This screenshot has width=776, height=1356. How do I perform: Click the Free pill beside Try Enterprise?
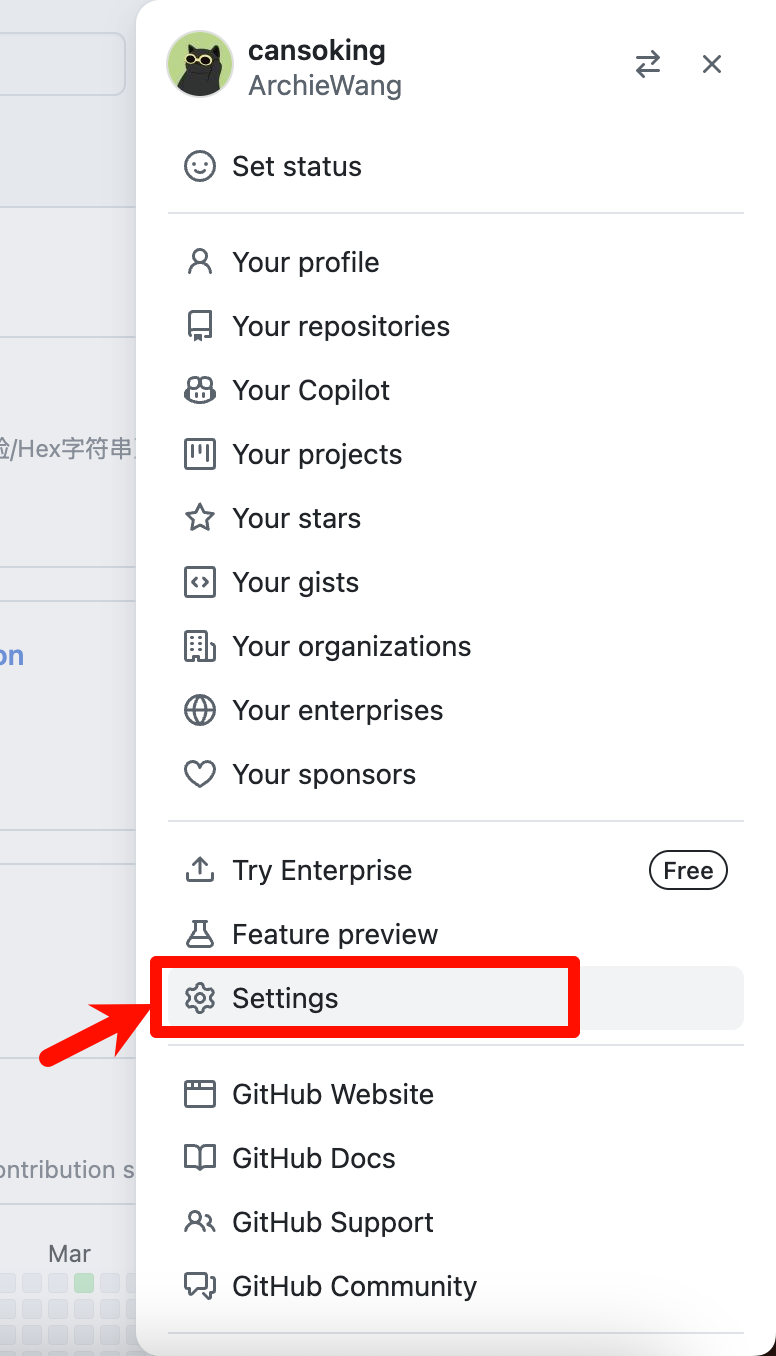click(x=688, y=870)
